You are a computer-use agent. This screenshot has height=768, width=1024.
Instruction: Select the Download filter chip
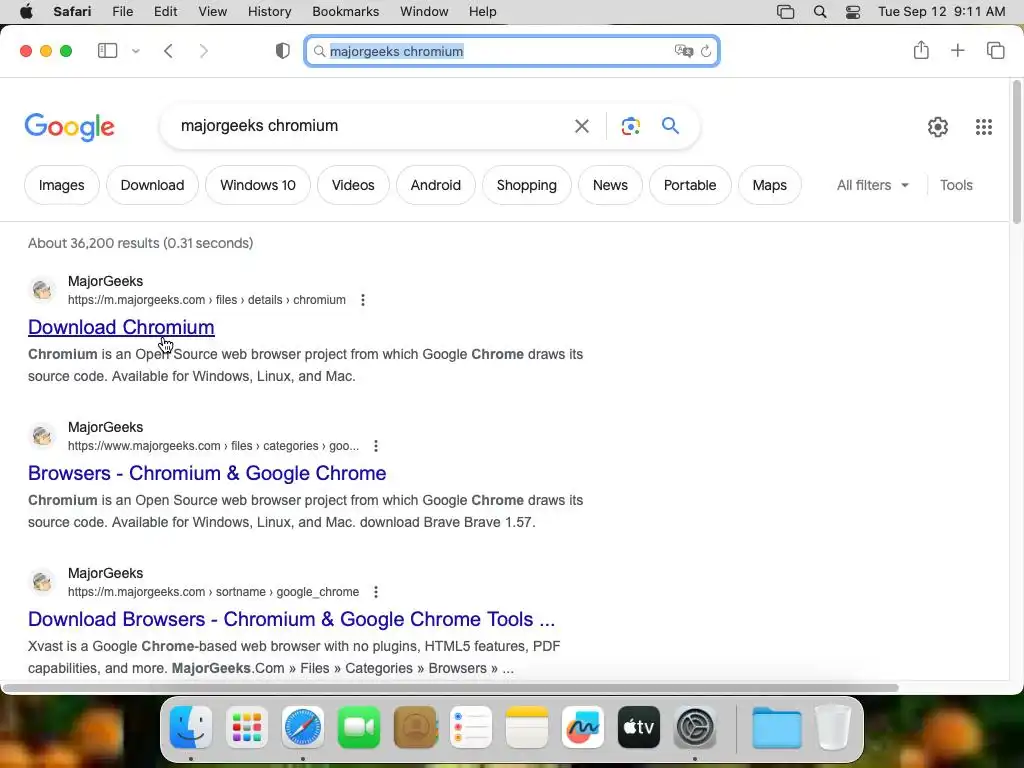point(152,185)
